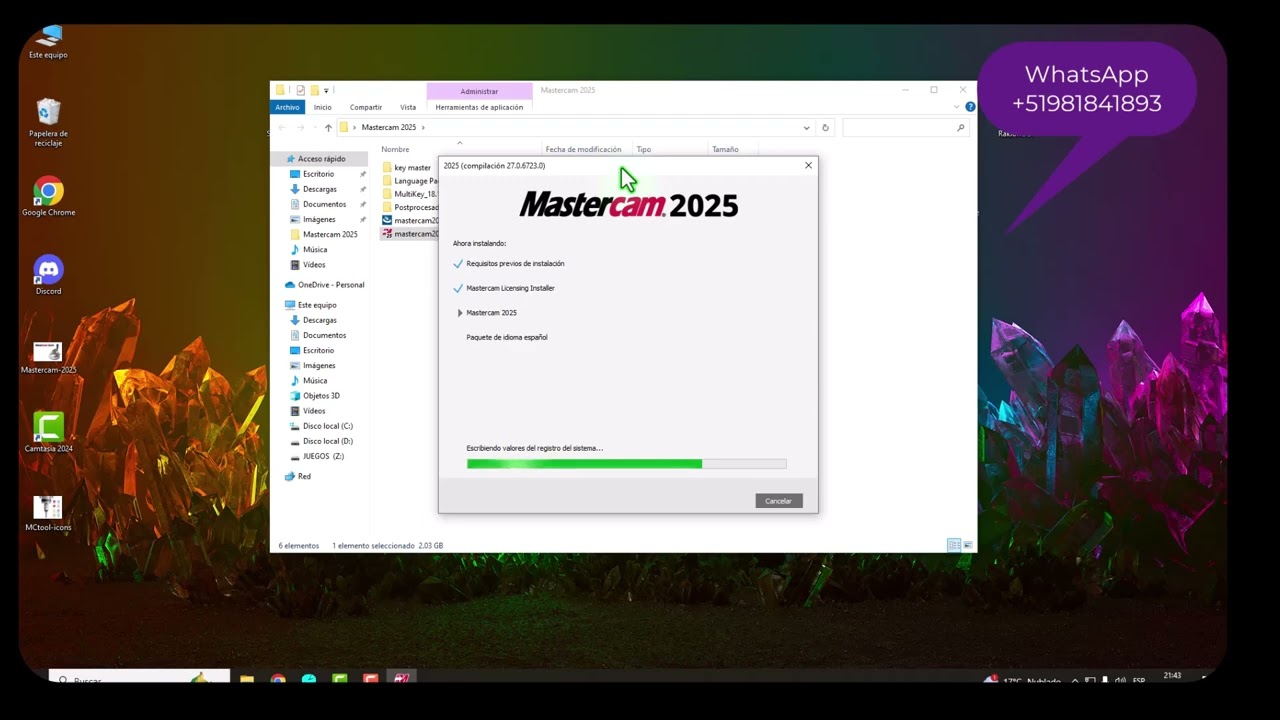1280x720 pixels.
Task: Click the Properties icon in the Explorer title bar
Action: tap(300, 90)
